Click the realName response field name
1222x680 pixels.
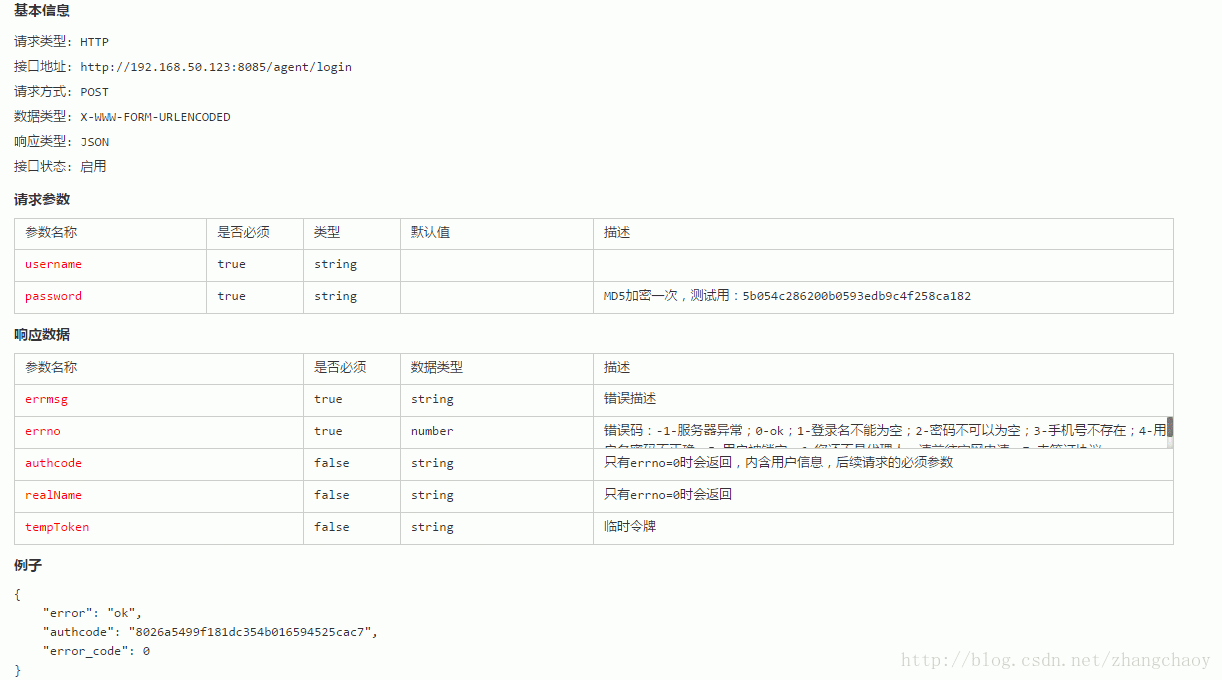coord(51,495)
